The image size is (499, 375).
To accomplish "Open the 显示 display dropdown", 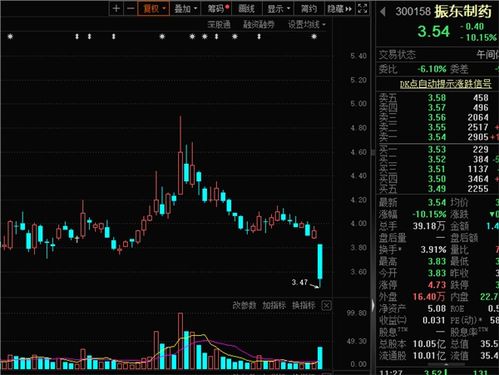I will click(279, 9).
